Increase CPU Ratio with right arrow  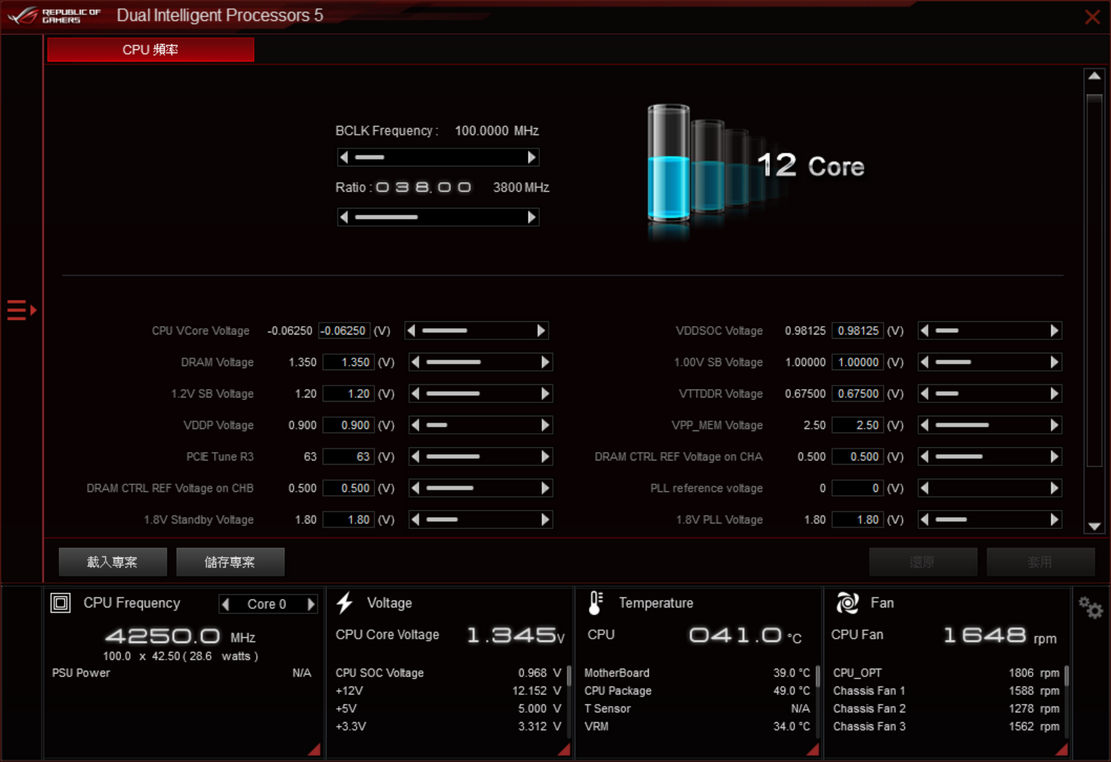pyautogui.click(x=531, y=217)
